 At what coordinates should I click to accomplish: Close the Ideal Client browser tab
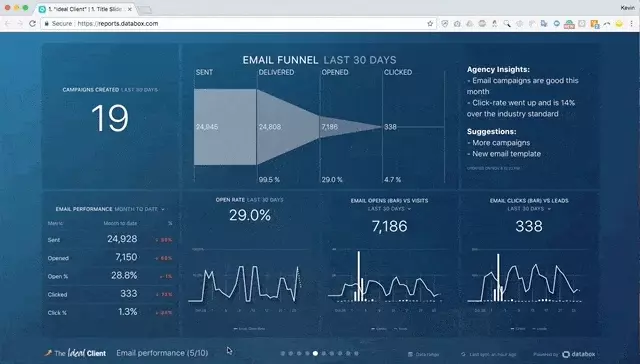(130, 9)
